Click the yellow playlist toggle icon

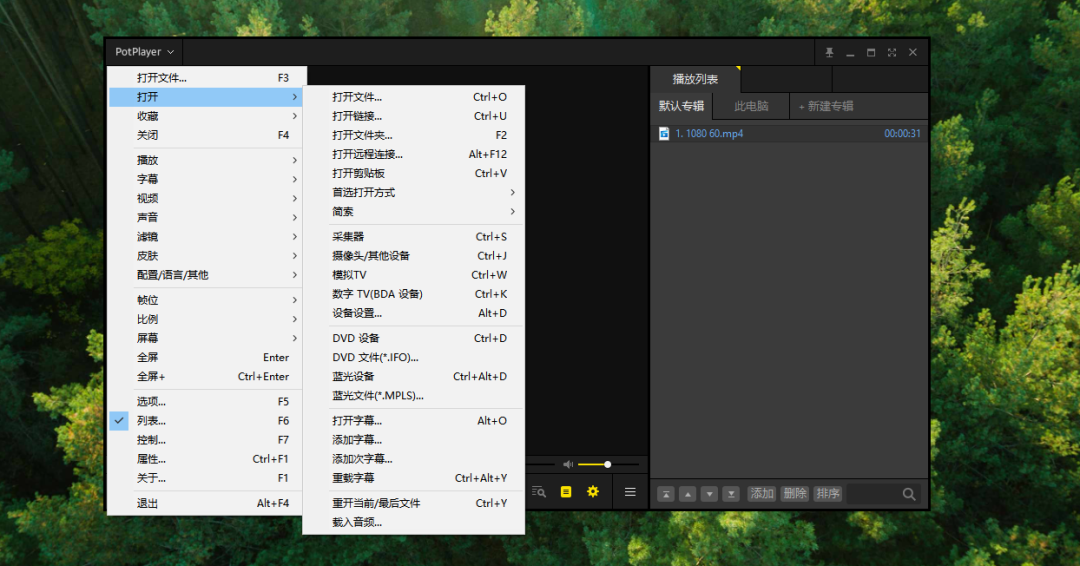tap(566, 492)
